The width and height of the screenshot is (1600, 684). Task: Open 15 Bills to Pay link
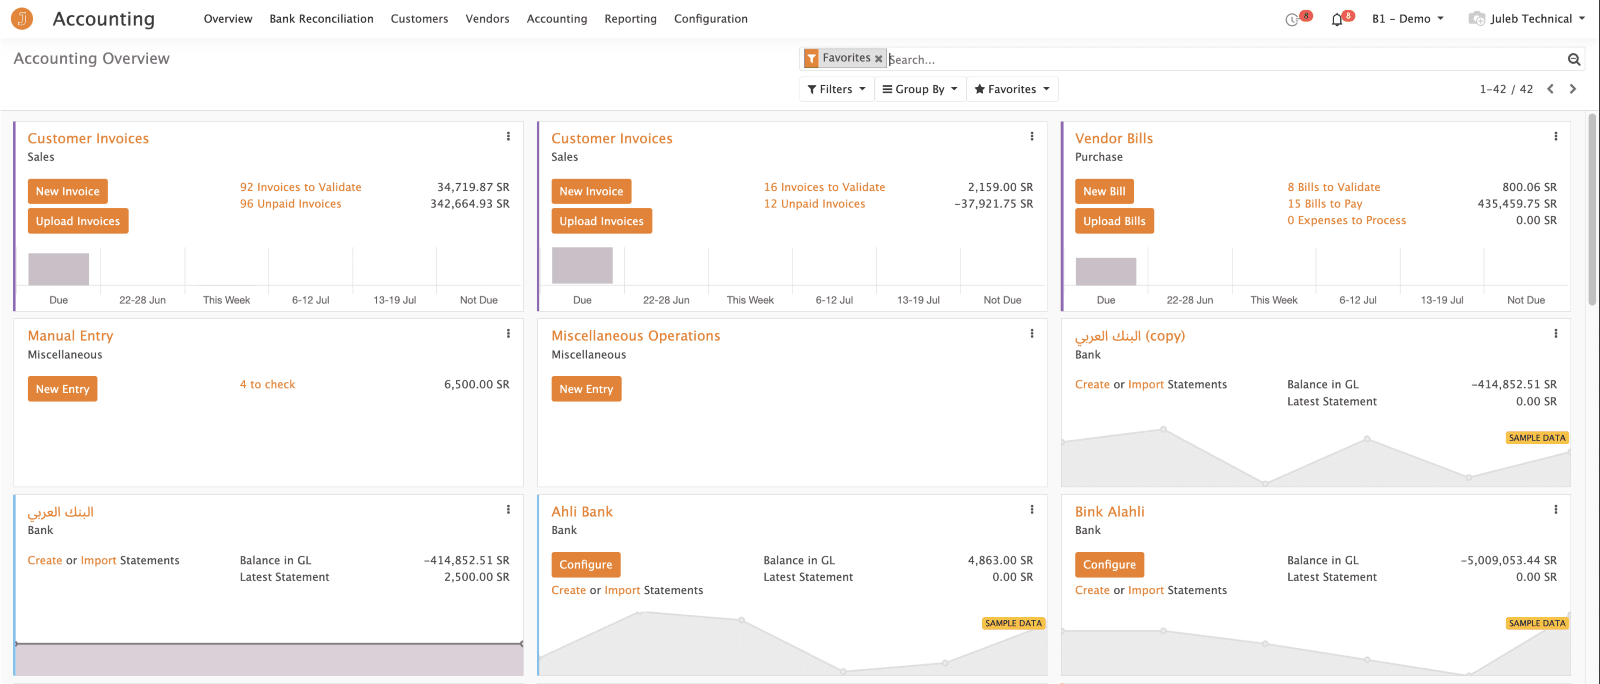(x=1324, y=204)
